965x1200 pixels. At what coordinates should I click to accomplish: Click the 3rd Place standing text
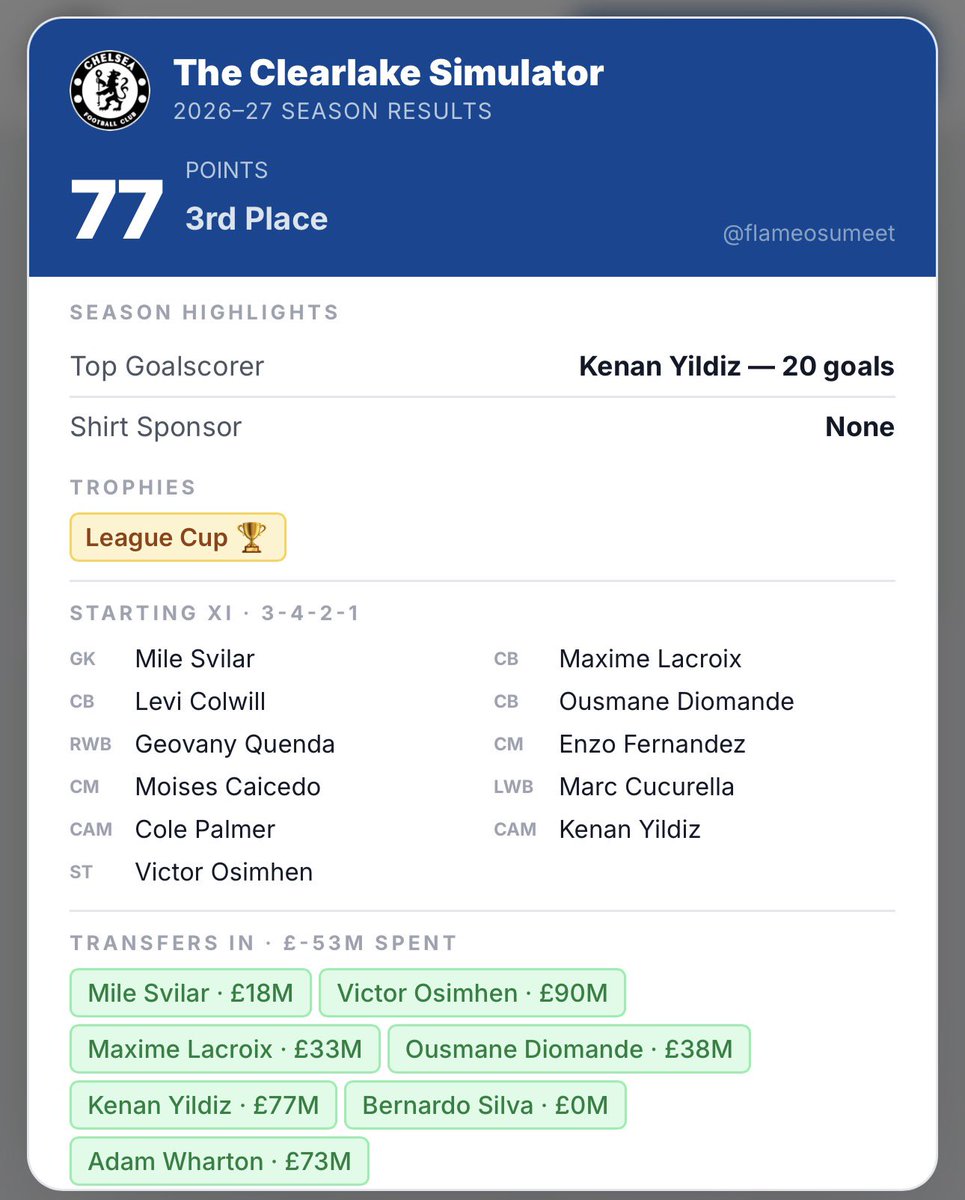(x=256, y=219)
